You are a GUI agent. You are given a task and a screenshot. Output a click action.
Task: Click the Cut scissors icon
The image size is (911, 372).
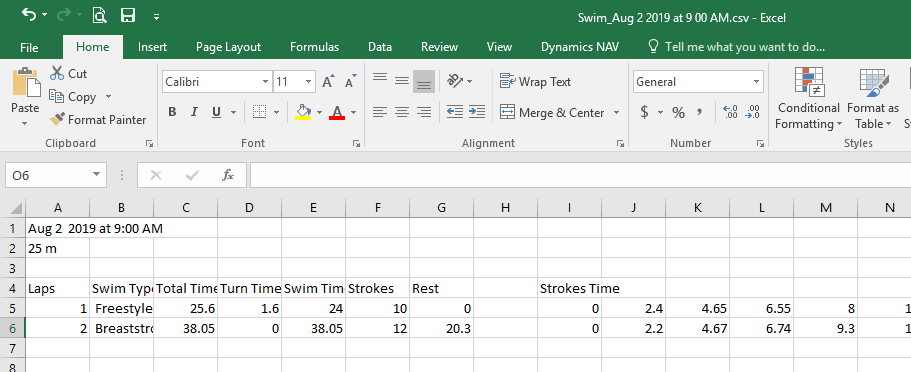[57, 73]
